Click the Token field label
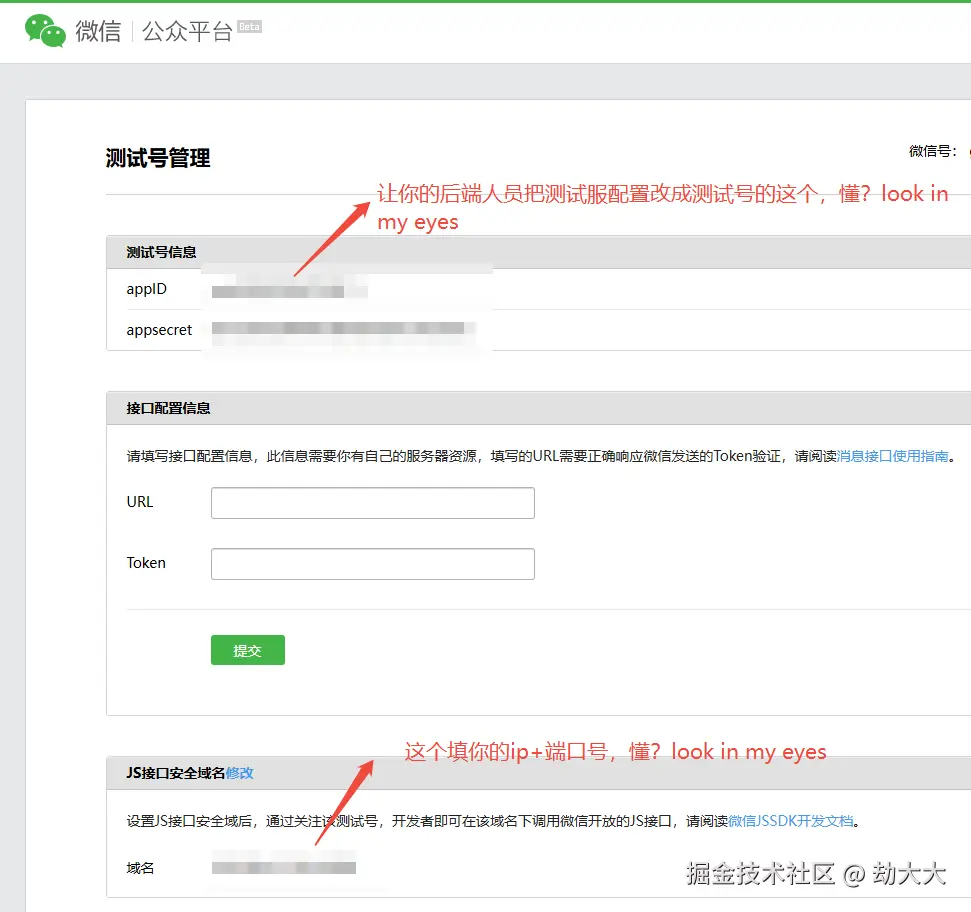The width and height of the screenshot is (971, 912). (146, 563)
